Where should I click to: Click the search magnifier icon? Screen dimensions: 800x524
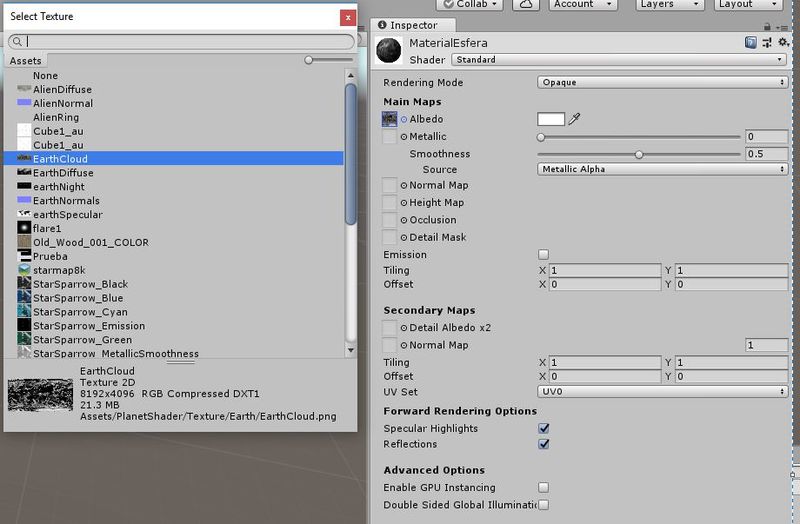(x=17, y=41)
